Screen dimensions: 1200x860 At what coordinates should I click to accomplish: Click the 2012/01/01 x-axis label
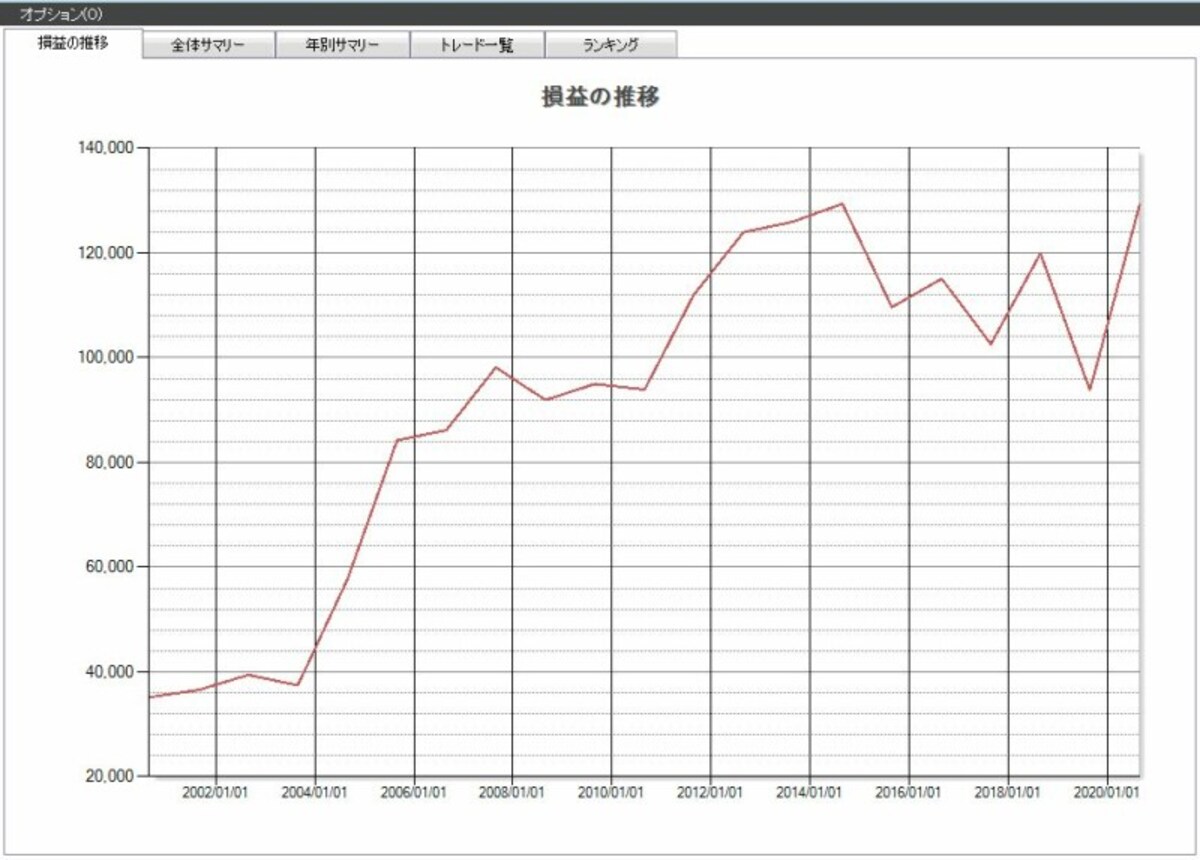point(711,791)
